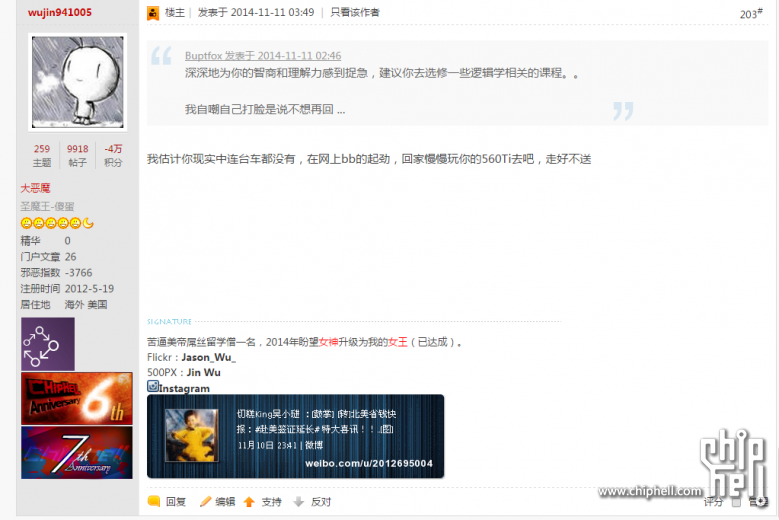
Task: Click the orange upvote arrow icon
Action: click(x=249, y=502)
